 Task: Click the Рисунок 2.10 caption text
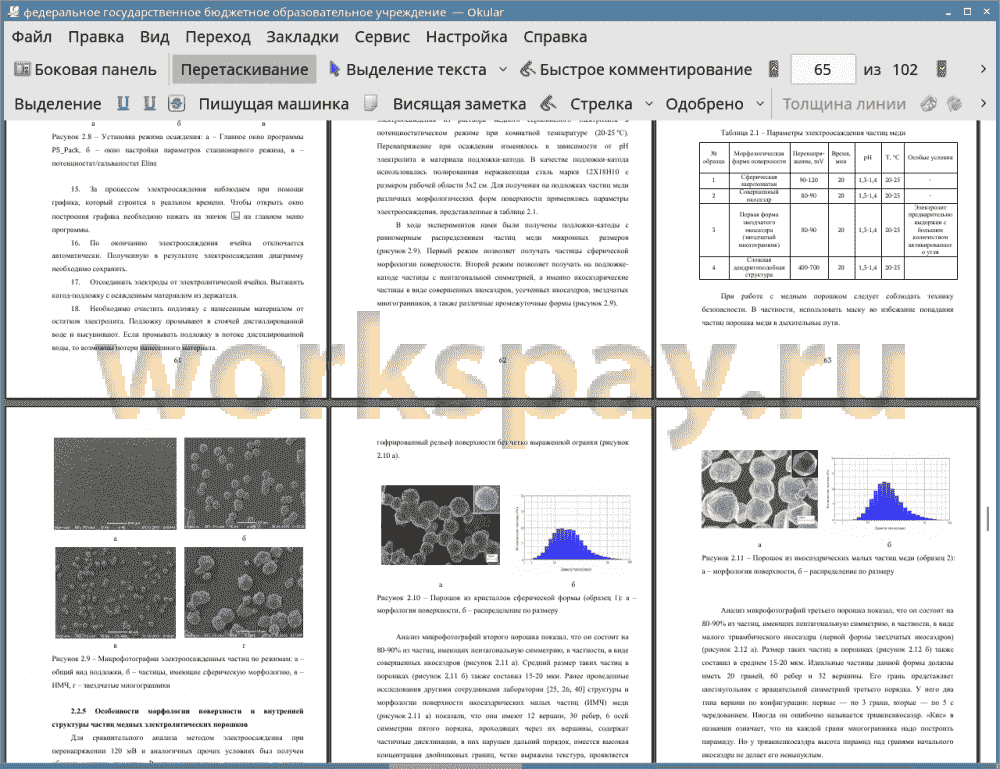pos(506,604)
